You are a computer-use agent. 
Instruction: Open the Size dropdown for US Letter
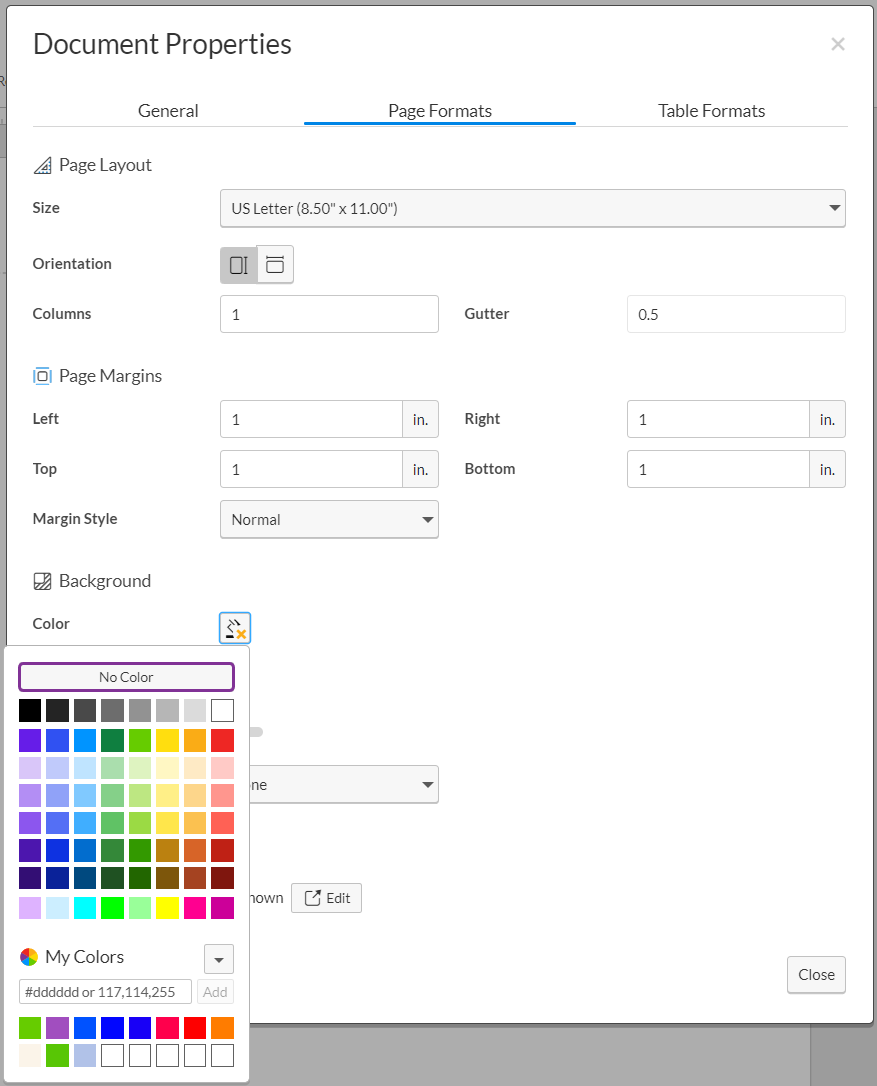[532, 208]
